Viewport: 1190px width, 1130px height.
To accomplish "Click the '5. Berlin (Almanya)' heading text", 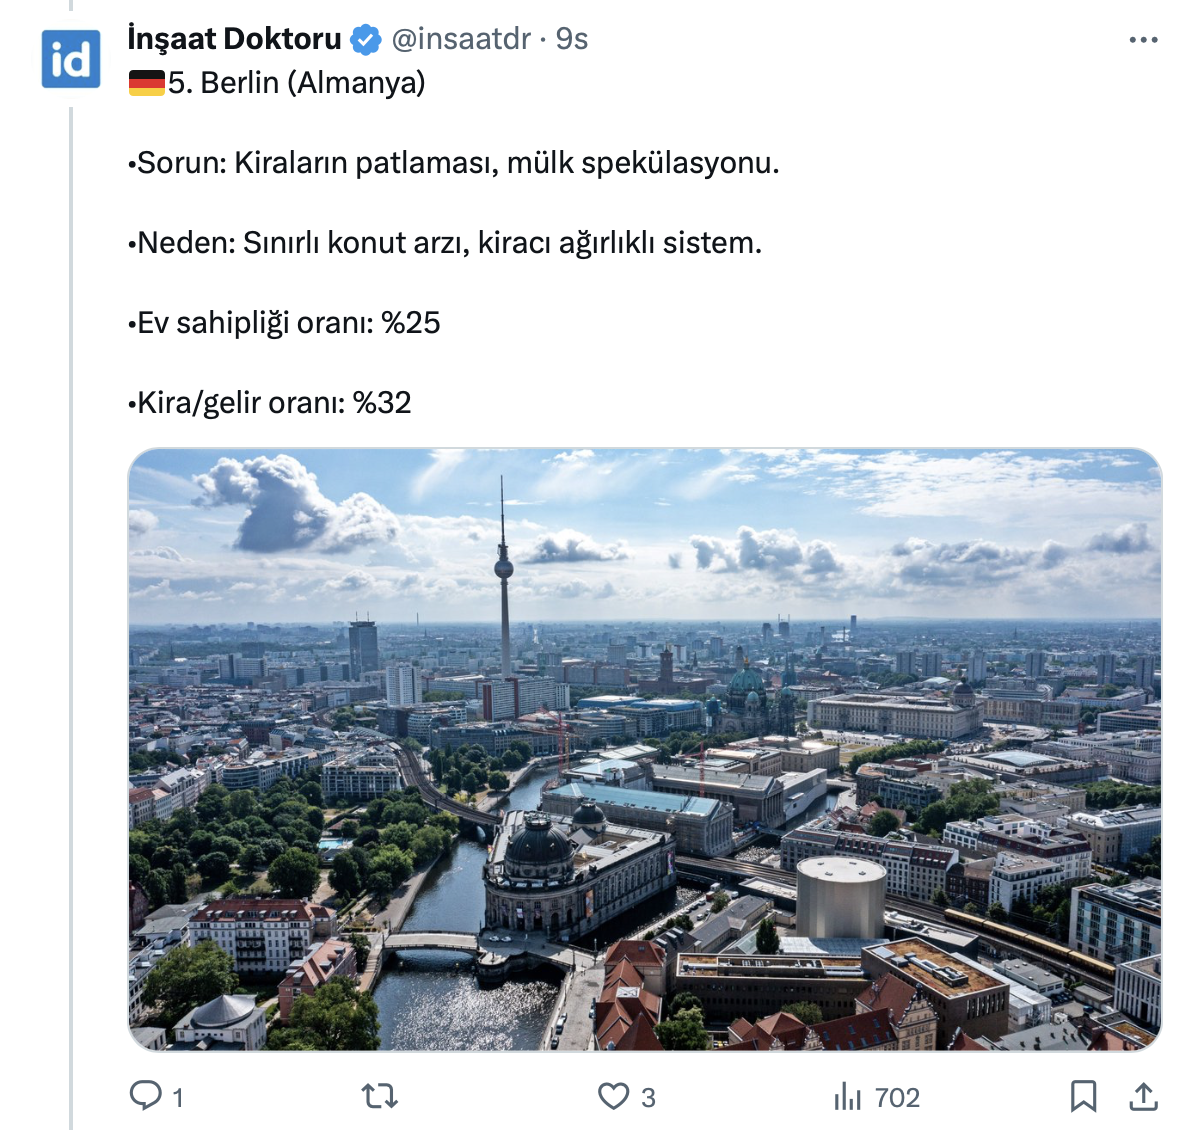I will (296, 83).
